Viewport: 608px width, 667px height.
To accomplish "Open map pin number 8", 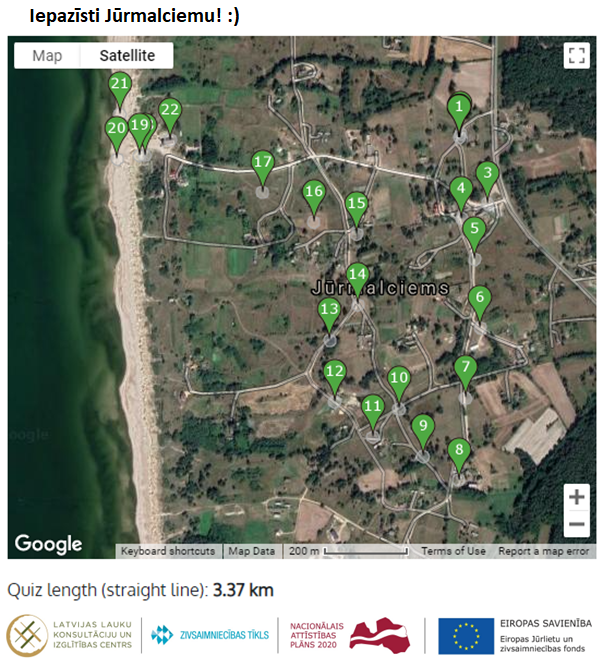I will [459, 453].
